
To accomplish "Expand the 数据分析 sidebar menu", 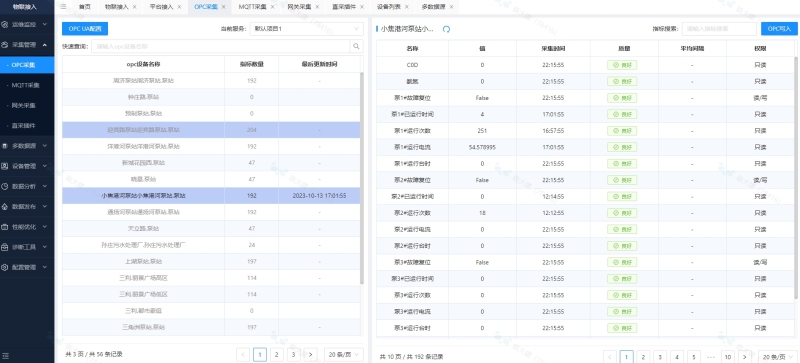I will [x=45, y=186].
